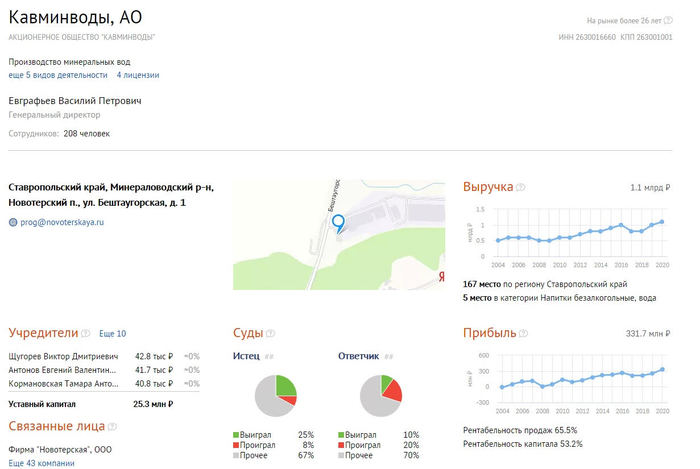Click email link prog@novoterskaya.ru
Screen dimensions: 700x469
click(62, 222)
